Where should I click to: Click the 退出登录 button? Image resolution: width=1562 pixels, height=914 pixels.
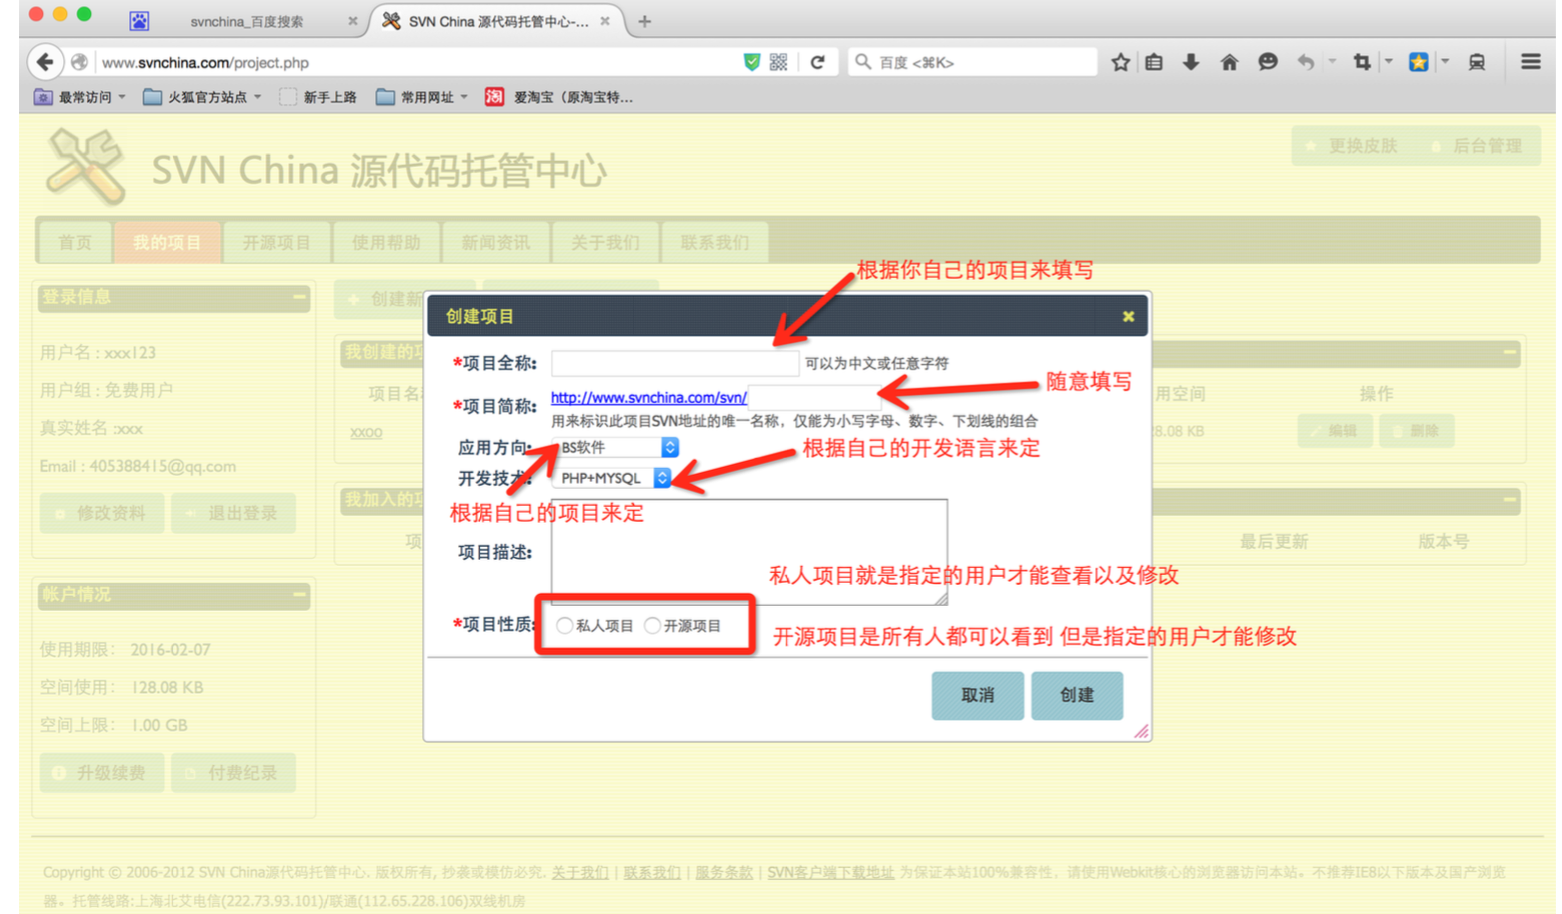tap(233, 513)
